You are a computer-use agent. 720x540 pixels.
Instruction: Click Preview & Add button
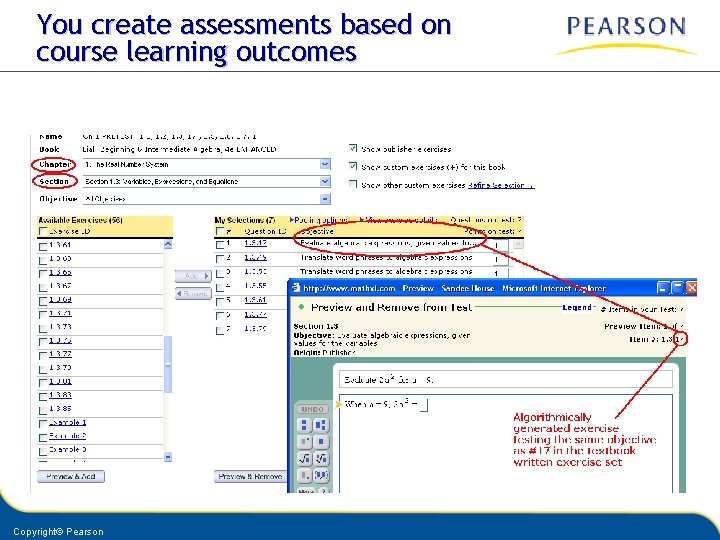click(71, 477)
